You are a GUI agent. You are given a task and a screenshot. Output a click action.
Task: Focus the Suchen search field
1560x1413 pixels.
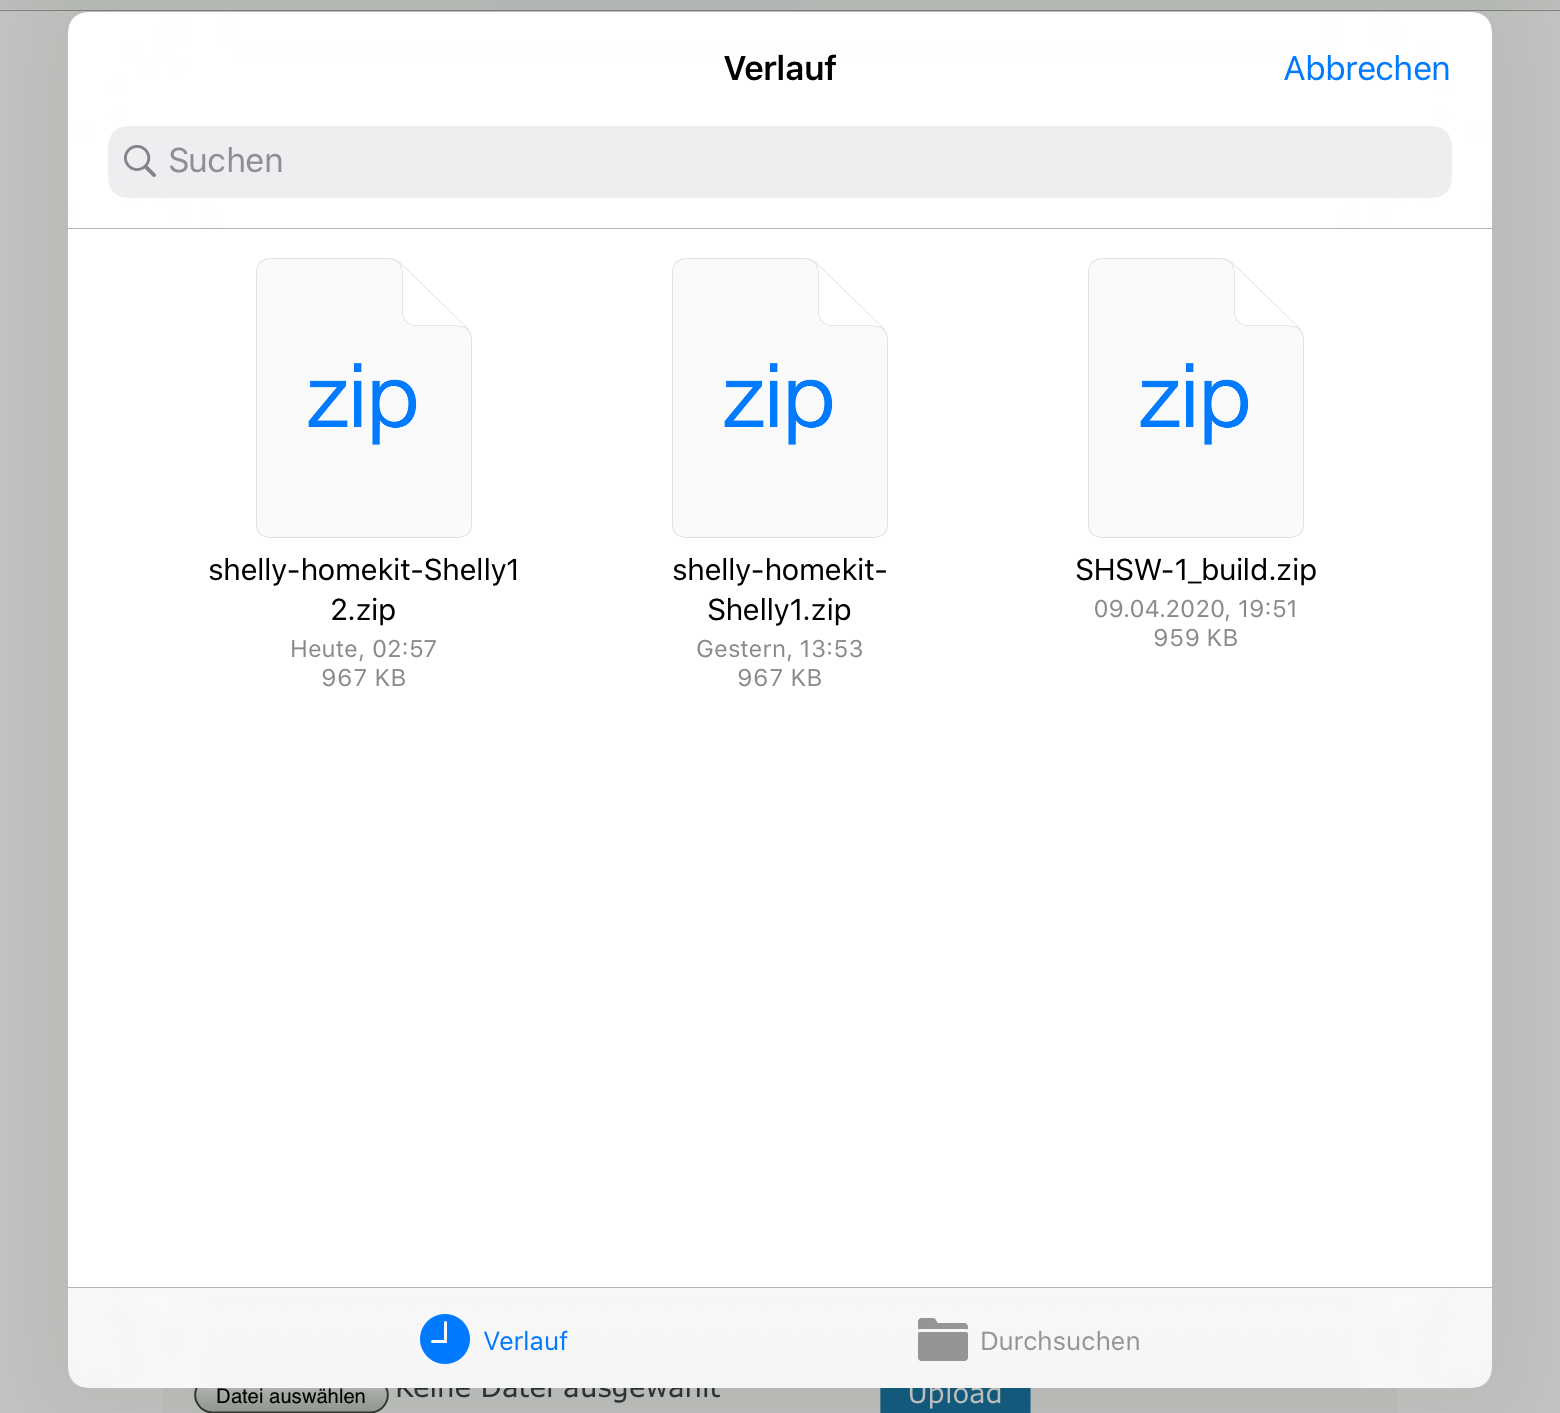(x=780, y=161)
